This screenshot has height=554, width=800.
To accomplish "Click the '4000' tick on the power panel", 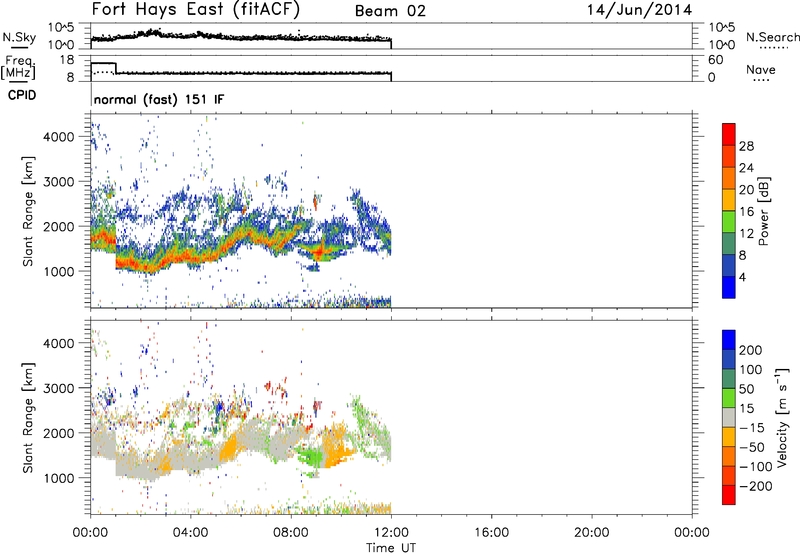I will coord(59,137).
